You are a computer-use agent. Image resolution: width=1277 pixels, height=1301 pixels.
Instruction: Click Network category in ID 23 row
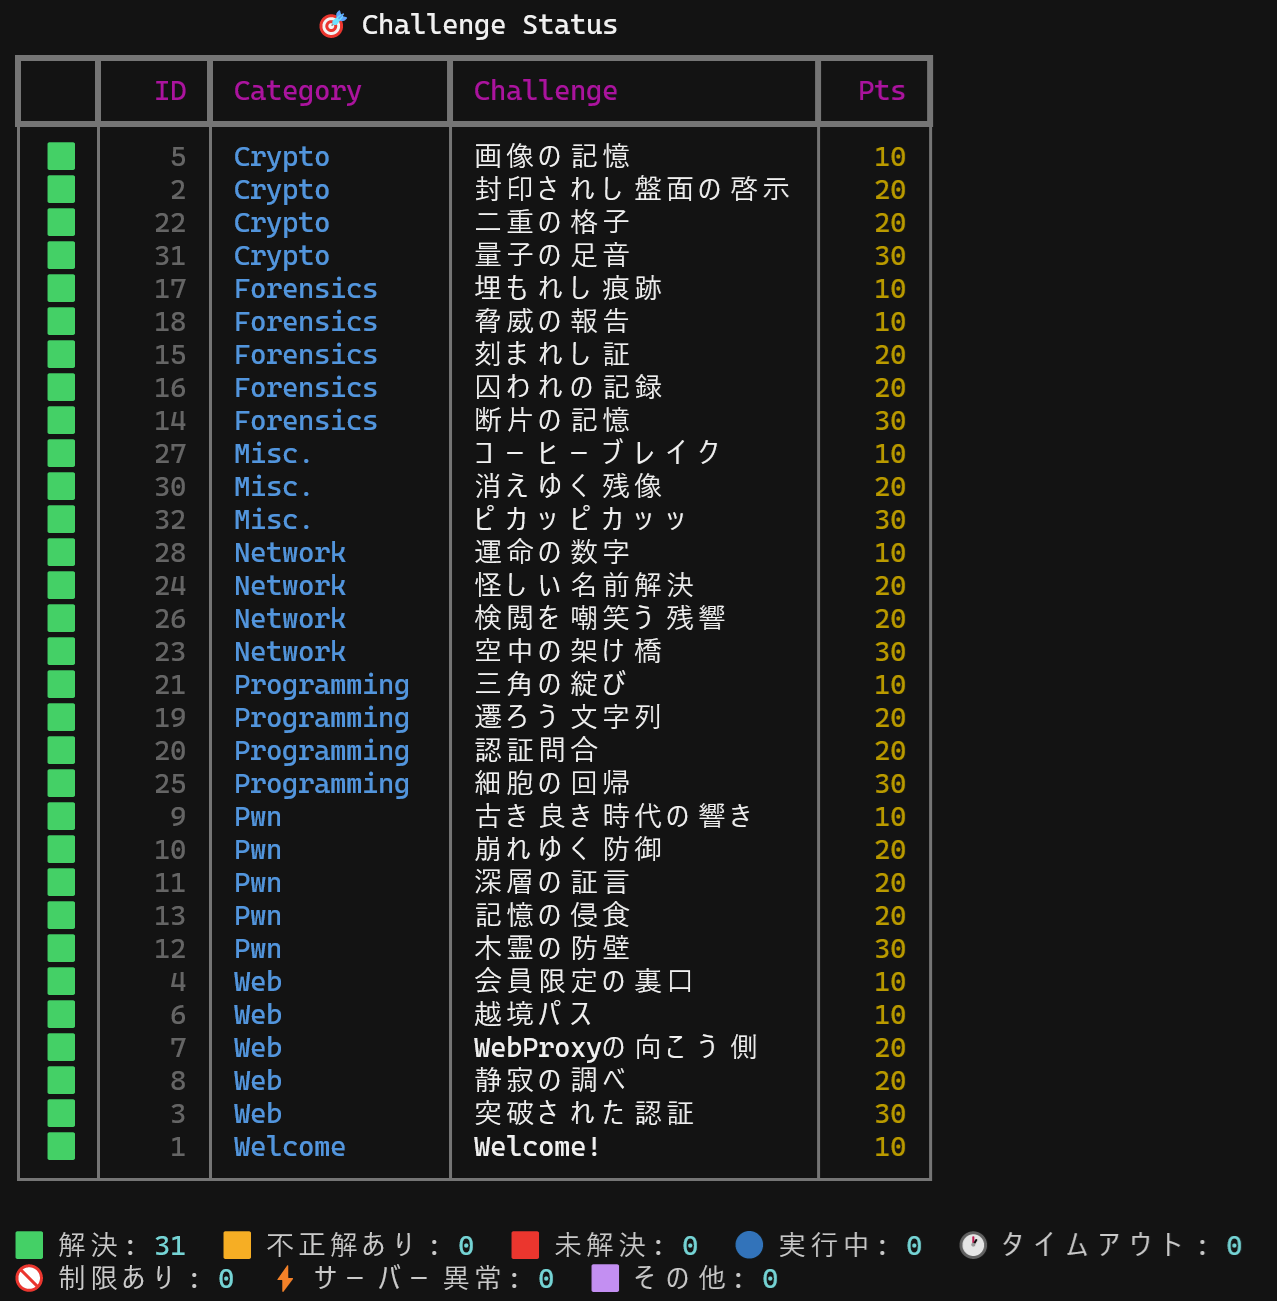pyautogui.click(x=290, y=651)
